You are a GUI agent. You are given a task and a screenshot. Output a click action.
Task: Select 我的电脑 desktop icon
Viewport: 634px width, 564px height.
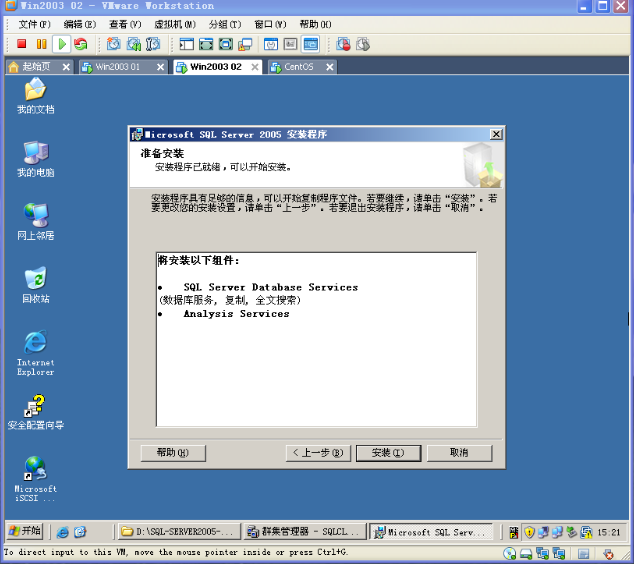tap(36, 159)
